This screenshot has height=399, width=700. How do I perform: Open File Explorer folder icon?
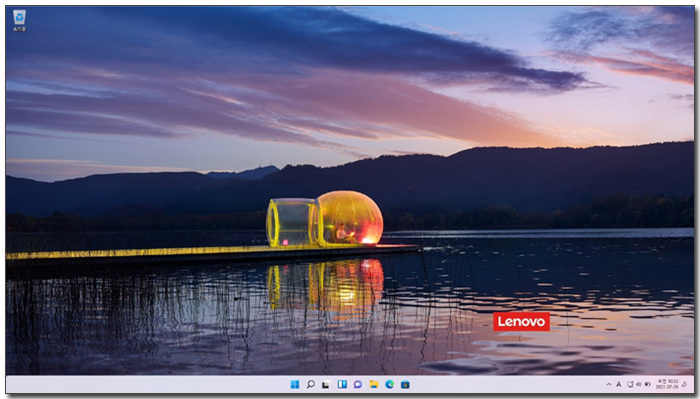[374, 384]
